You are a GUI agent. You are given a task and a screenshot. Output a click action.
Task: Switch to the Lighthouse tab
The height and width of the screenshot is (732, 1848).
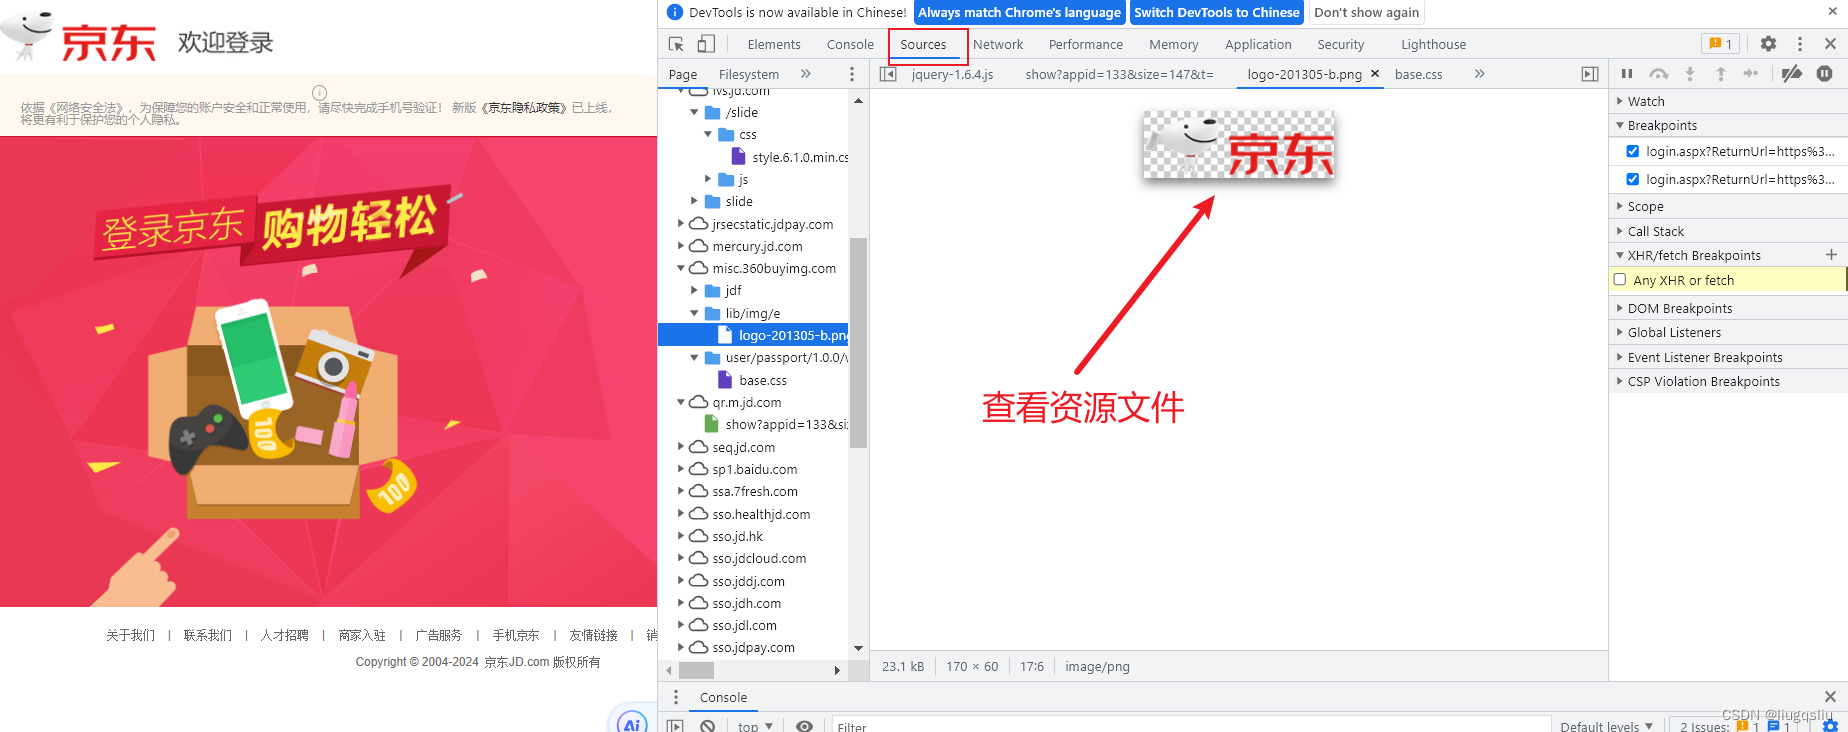1433,44
